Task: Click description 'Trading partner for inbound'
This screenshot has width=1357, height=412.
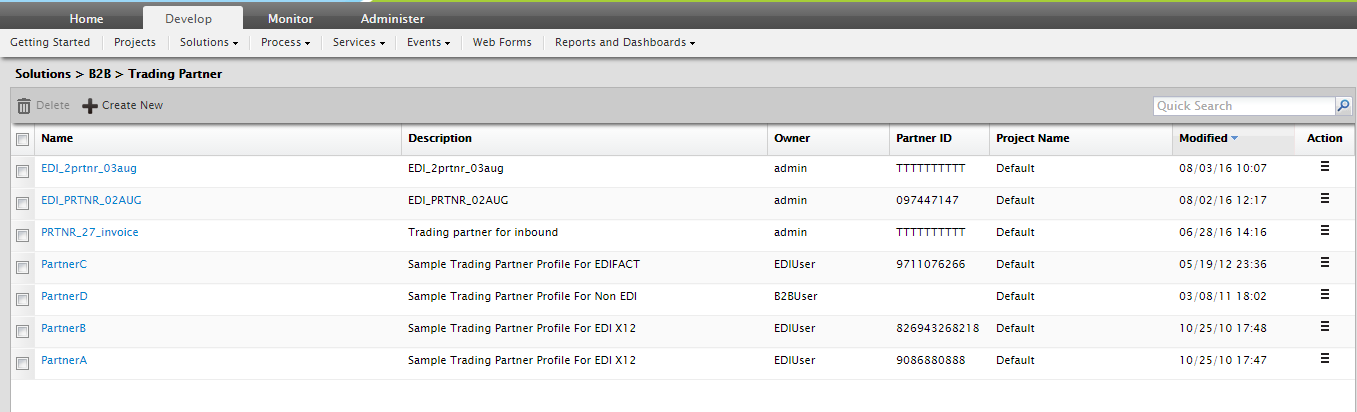Action: click(x=483, y=232)
